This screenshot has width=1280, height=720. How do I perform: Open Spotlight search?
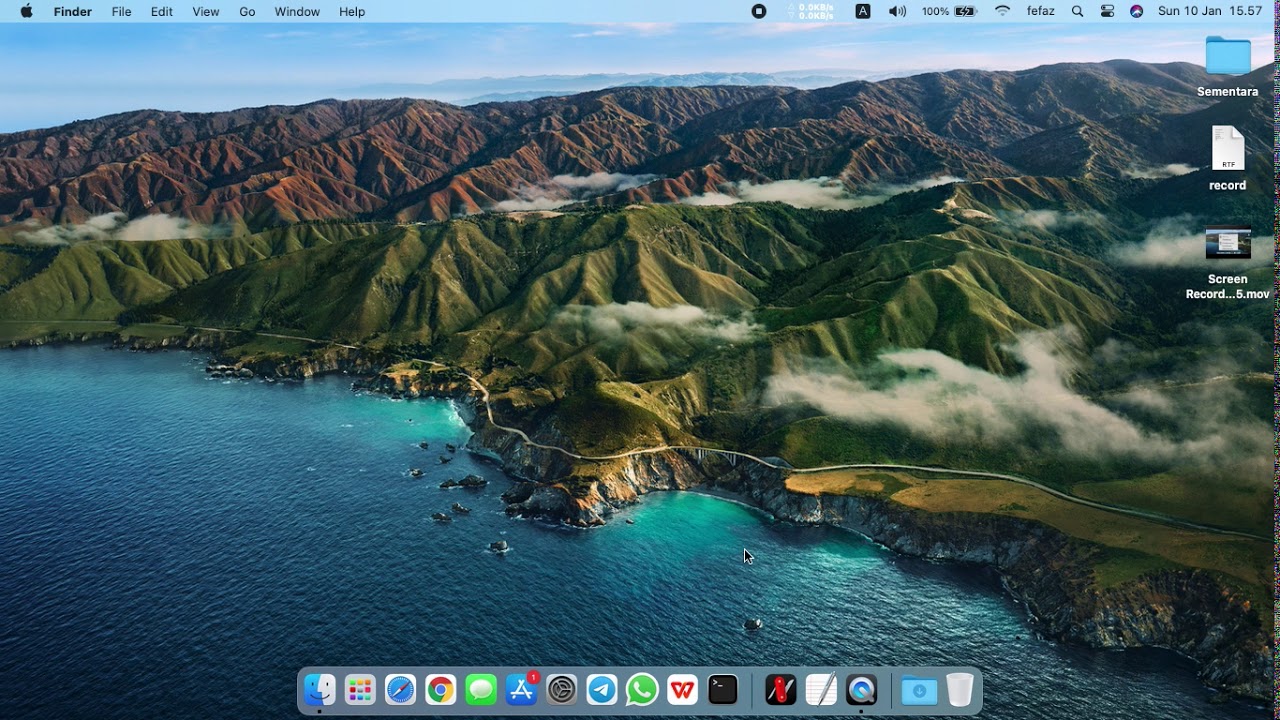[1077, 11]
